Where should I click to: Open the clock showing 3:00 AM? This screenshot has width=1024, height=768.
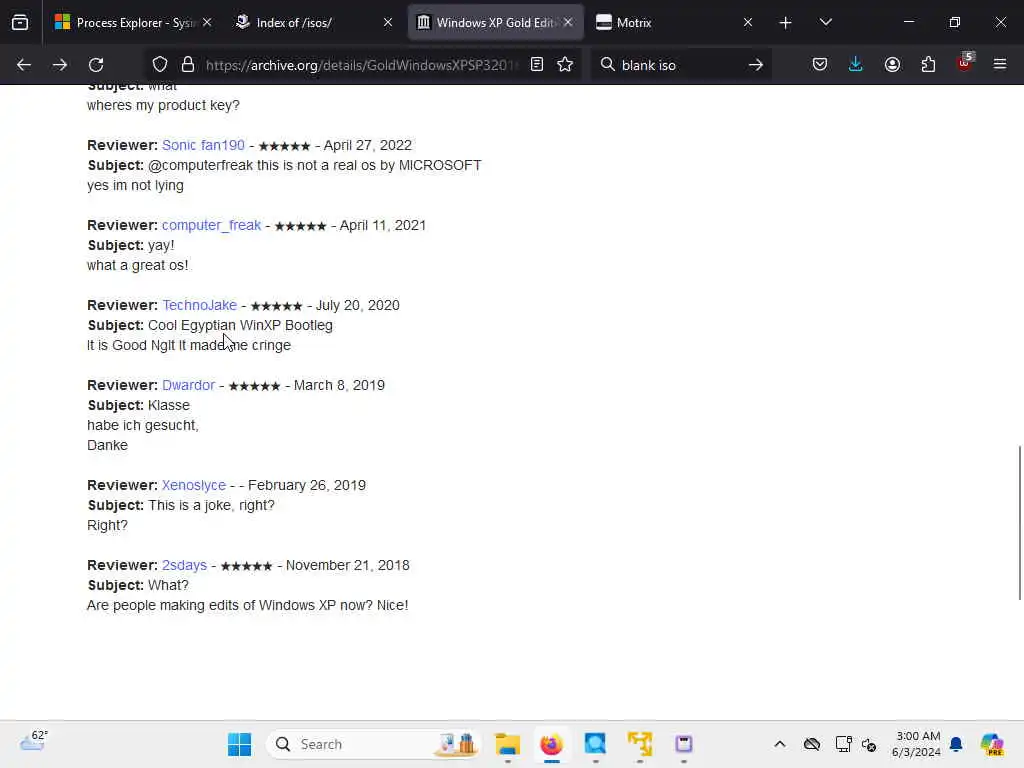[916, 744]
